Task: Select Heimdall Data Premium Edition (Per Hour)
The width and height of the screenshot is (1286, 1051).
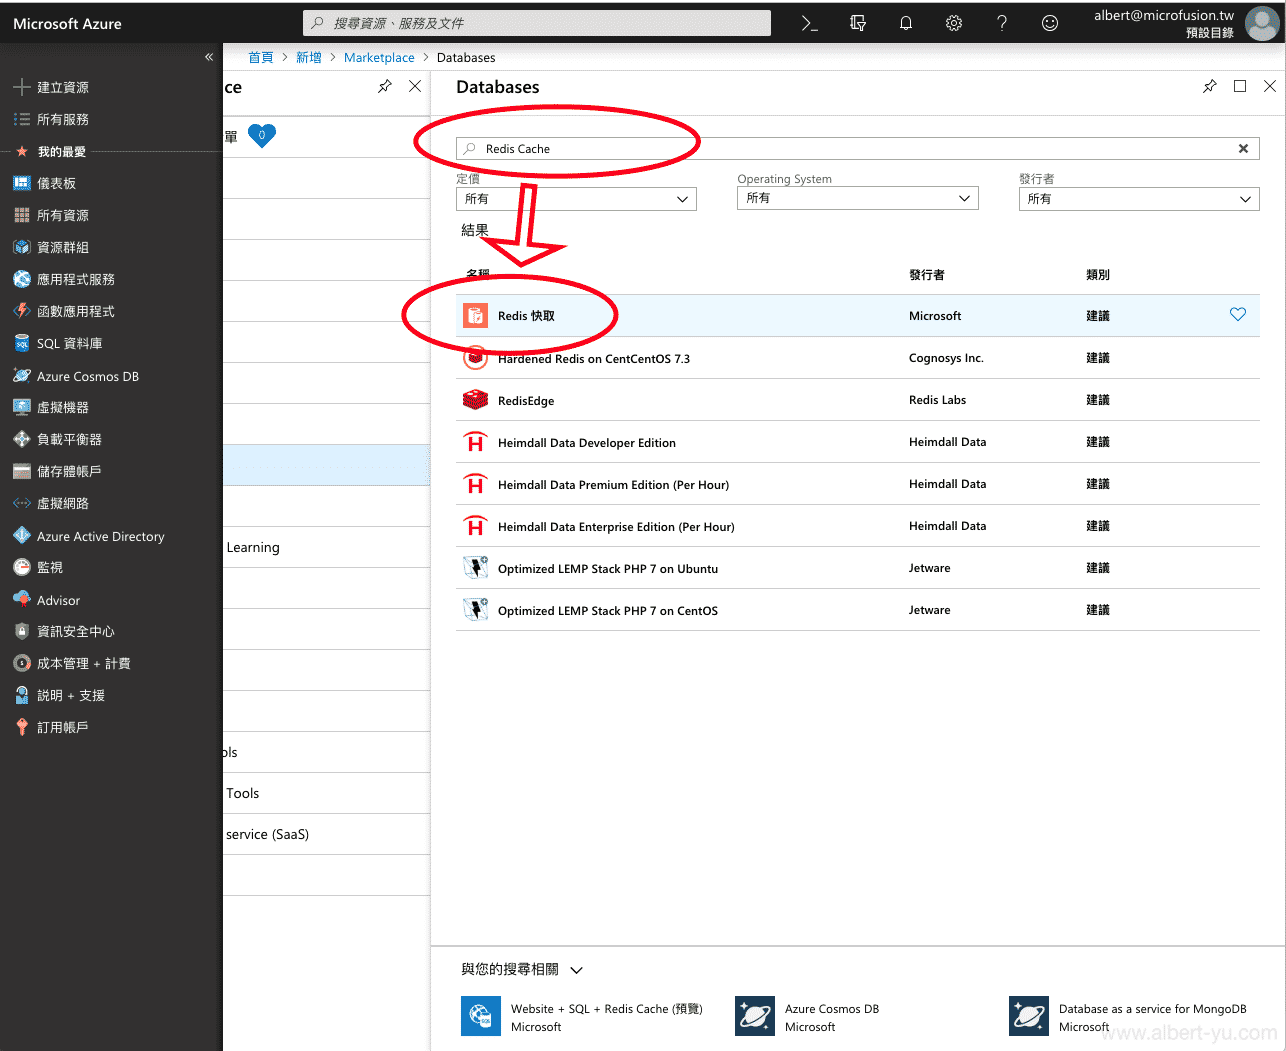Action: pyautogui.click(x=858, y=484)
